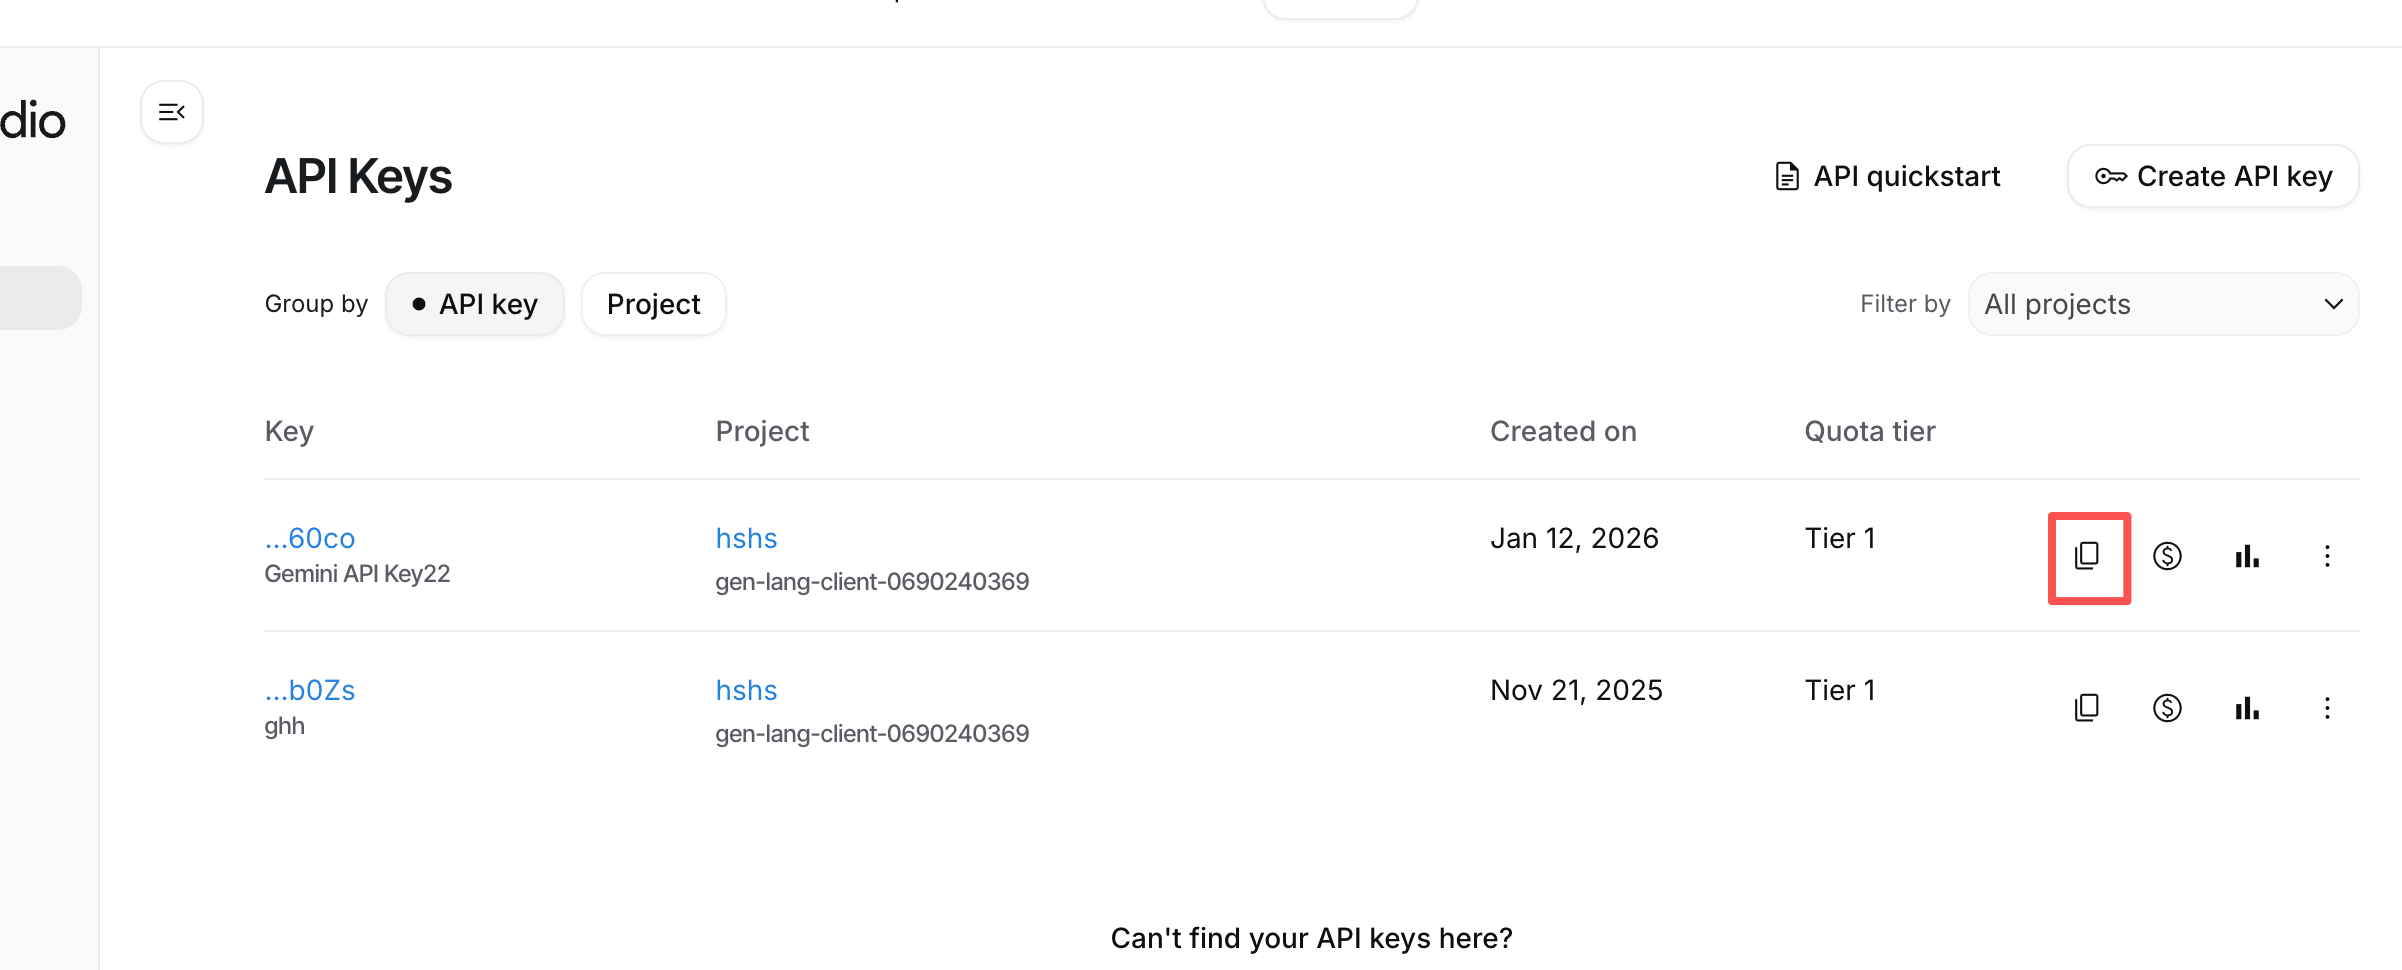Click the Key column header

tap(289, 431)
